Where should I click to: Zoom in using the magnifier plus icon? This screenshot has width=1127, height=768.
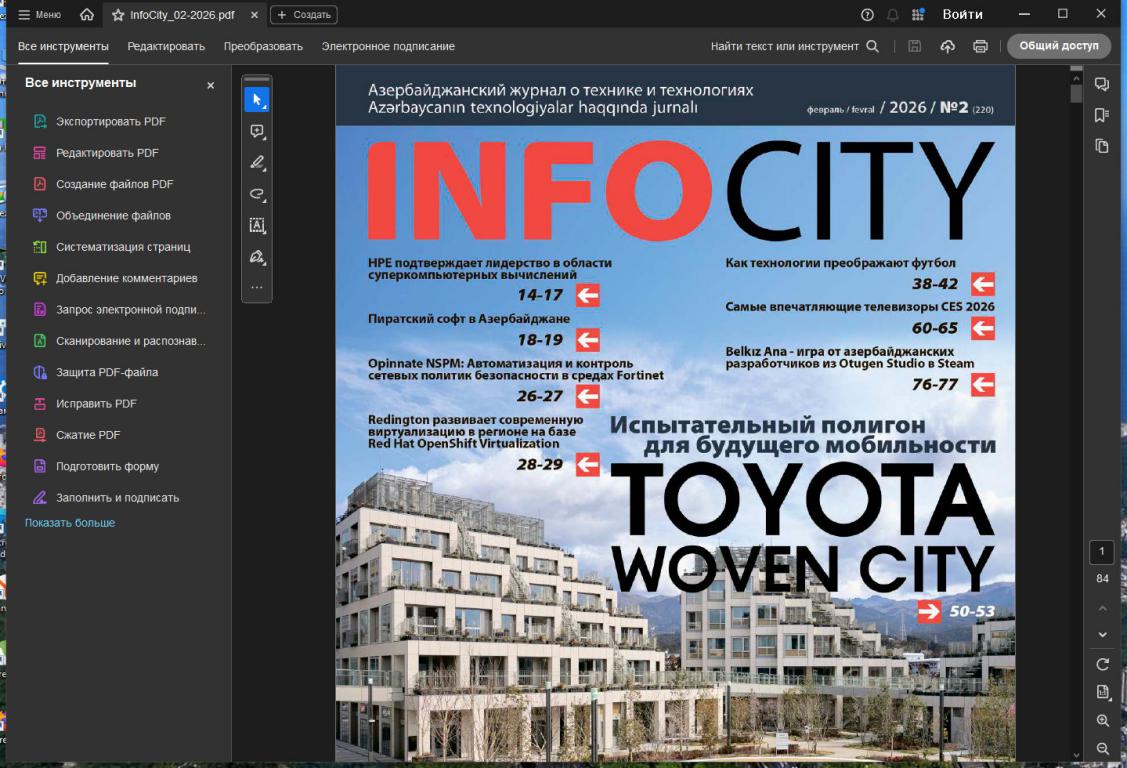pos(1103,720)
